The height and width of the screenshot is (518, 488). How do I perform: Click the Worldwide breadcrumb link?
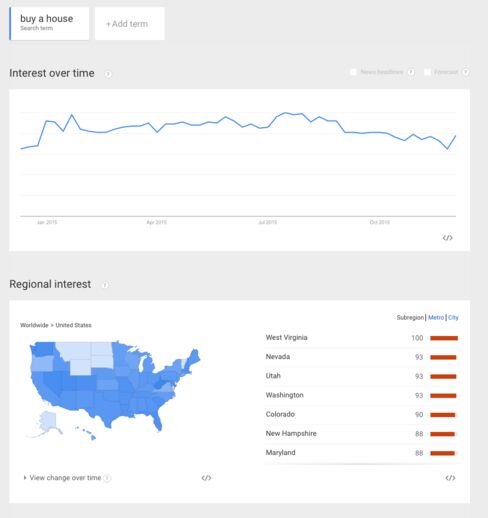tap(34, 325)
